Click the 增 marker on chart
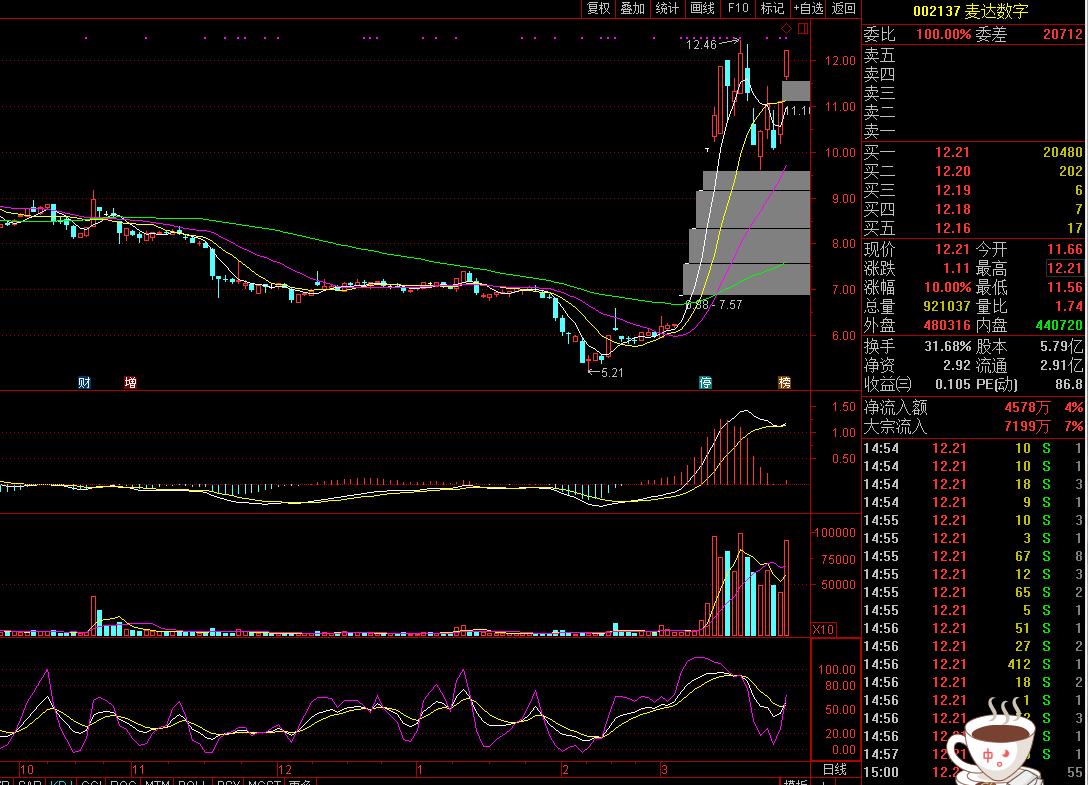Image resolution: width=1088 pixels, height=785 pixels. (x=130, y=382)
